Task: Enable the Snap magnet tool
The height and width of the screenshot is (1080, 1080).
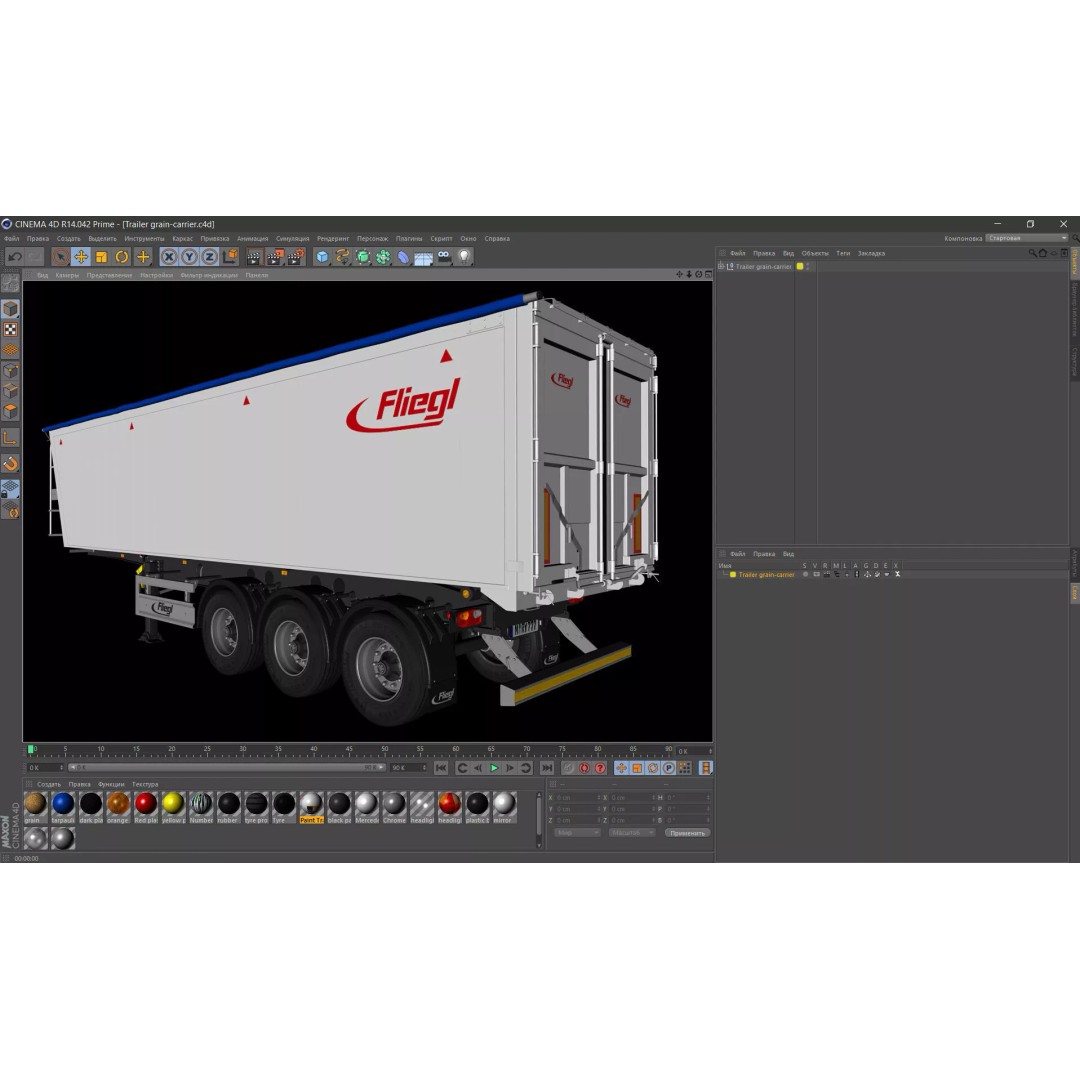Action: (10, 464)
